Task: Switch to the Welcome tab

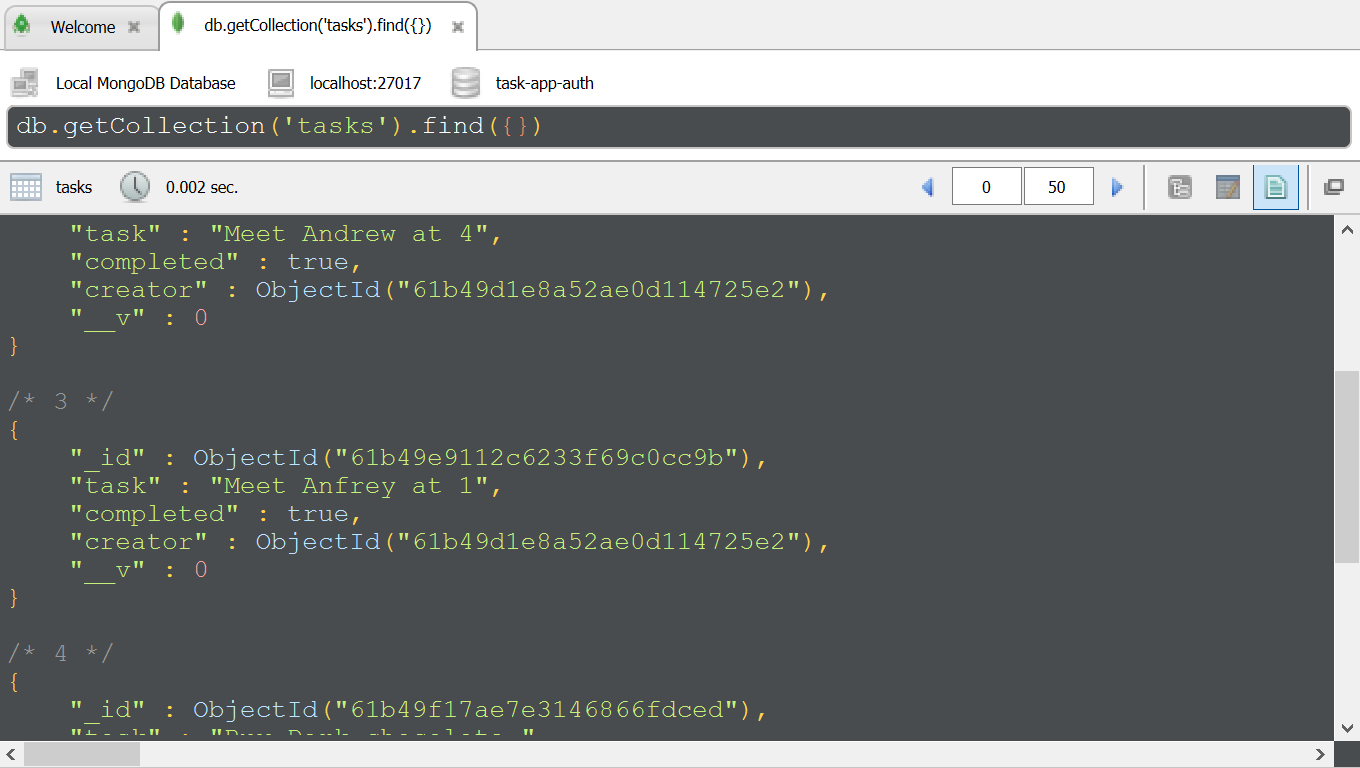Action: tap(80, 27)
